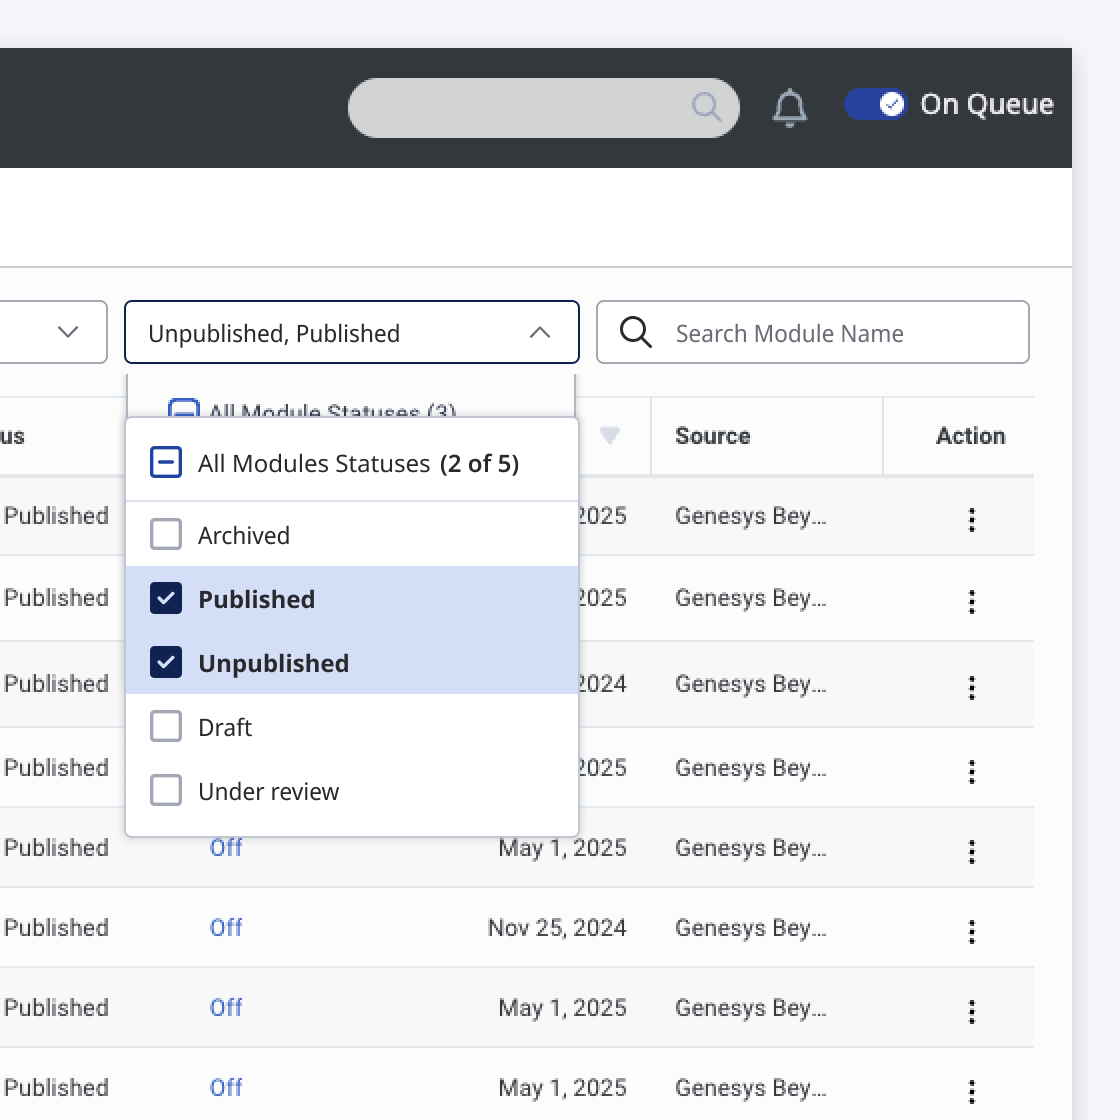Click the Nov 25, 2024 date cell

pyautogui.click(x=557, y=927)
